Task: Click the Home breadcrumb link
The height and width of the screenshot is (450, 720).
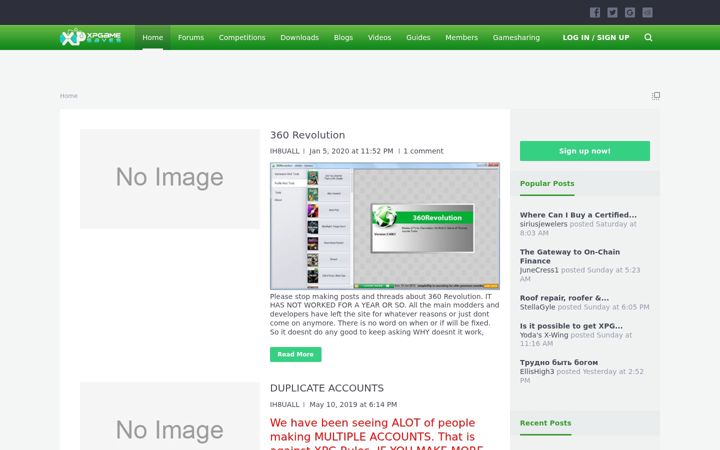Action: pos(68,96)
